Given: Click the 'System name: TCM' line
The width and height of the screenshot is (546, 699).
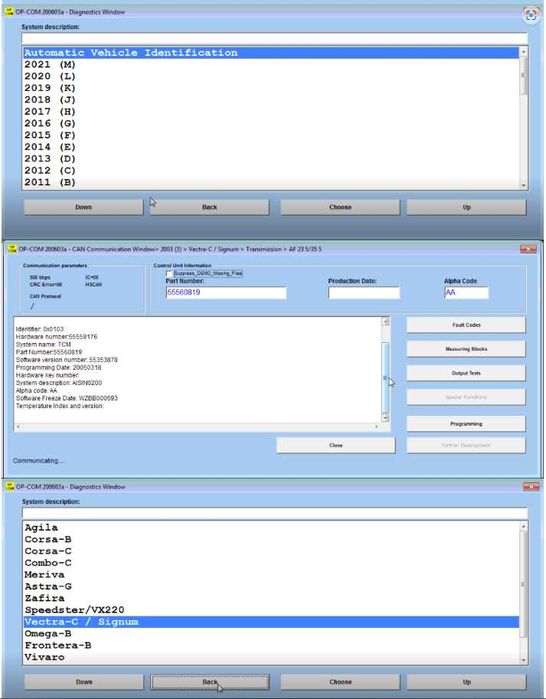Looking at the screenshot, I should 43,345.
